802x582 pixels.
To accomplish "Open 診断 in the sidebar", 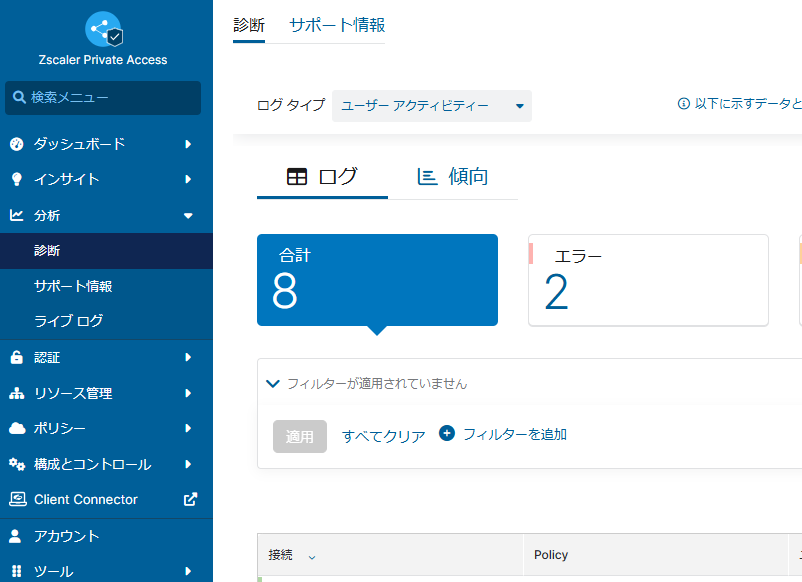I will click(106, 251).
